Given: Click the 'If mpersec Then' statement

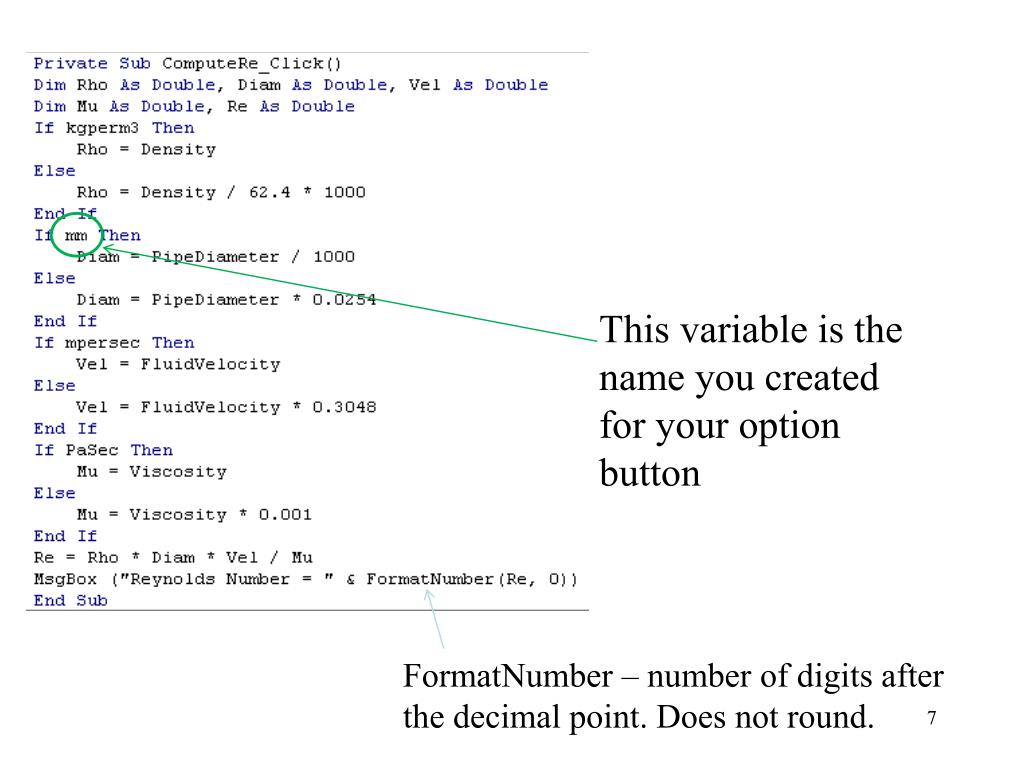Looking at the screenshot, I should tap(114, 343).
